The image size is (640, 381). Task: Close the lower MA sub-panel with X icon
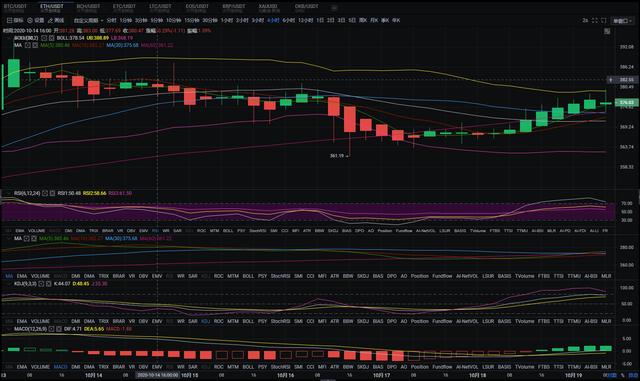[x=34, y=238]
